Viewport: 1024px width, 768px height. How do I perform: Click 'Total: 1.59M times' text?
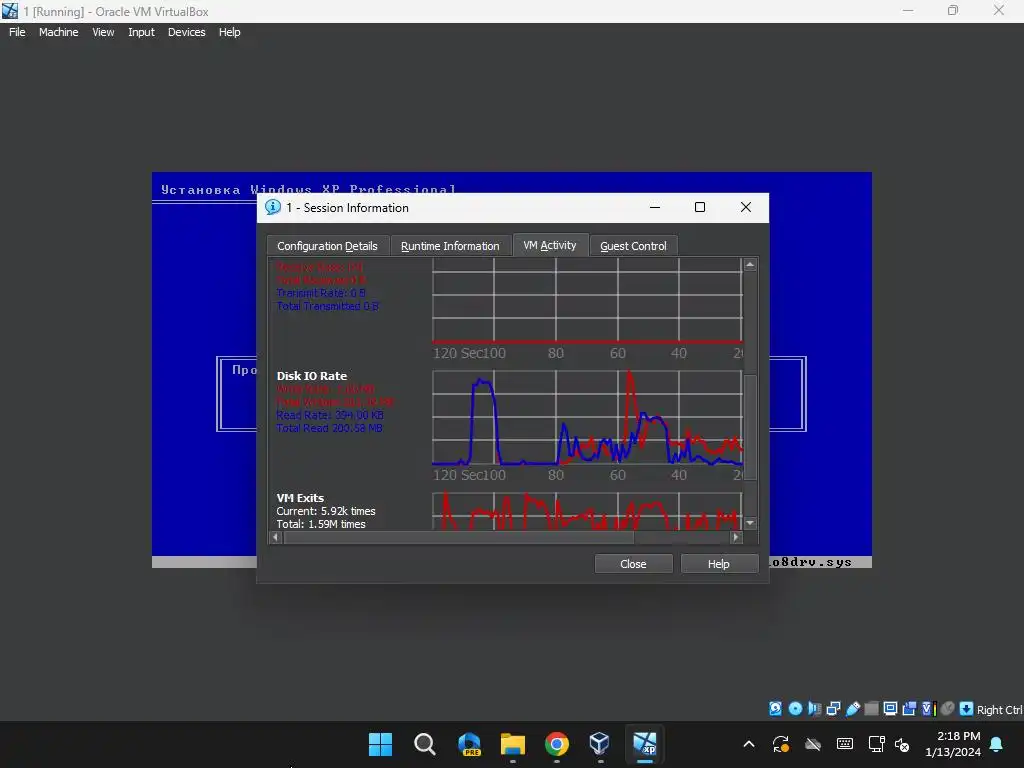[321, 524]
